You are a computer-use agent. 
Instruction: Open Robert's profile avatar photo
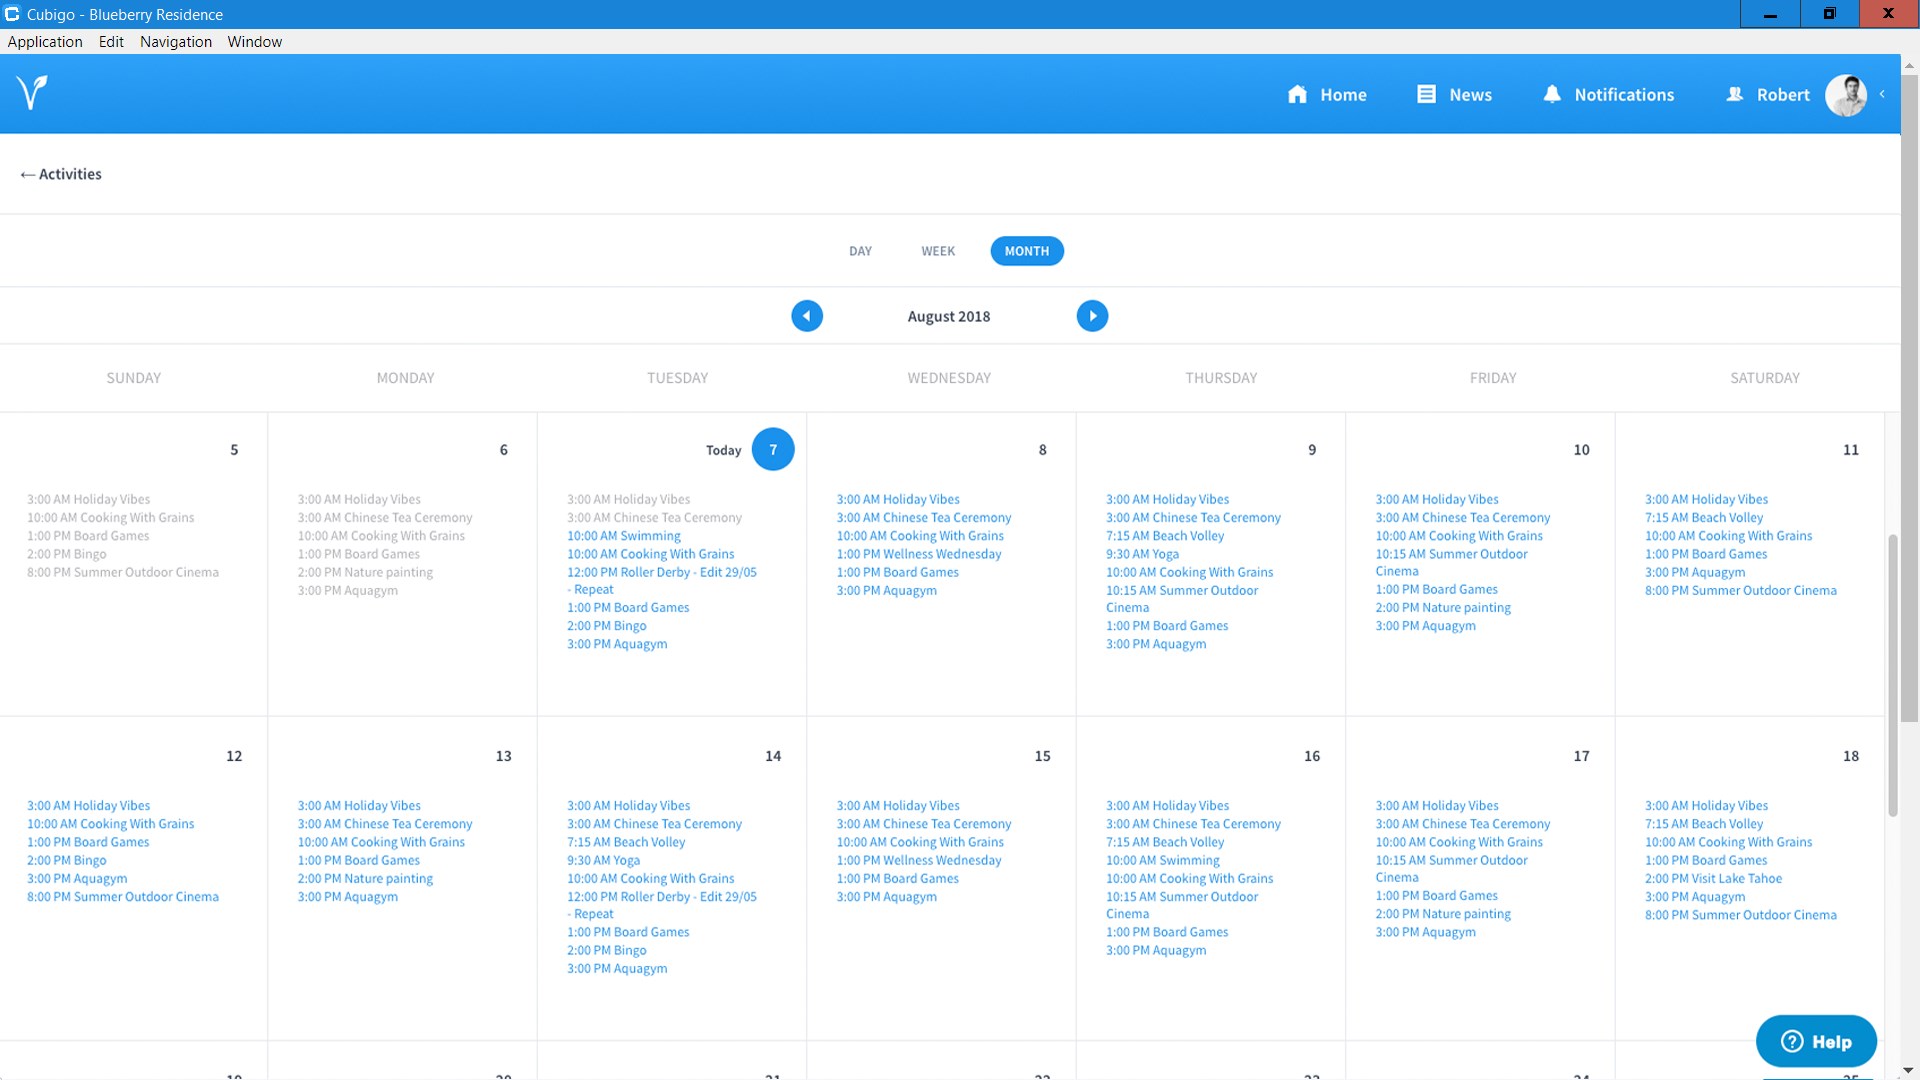tap(1845, 95)
